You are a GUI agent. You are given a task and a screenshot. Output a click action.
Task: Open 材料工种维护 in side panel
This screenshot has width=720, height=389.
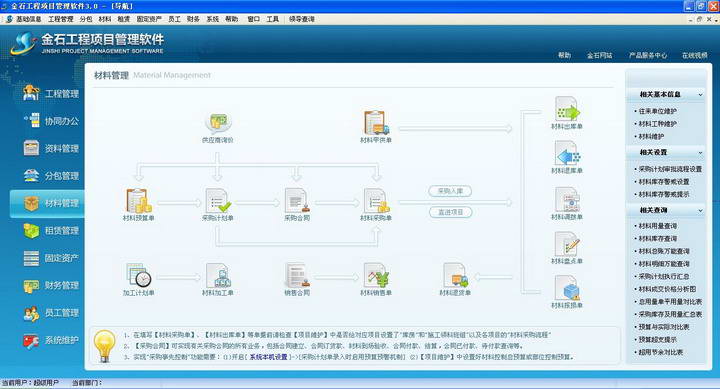[658, 124]
